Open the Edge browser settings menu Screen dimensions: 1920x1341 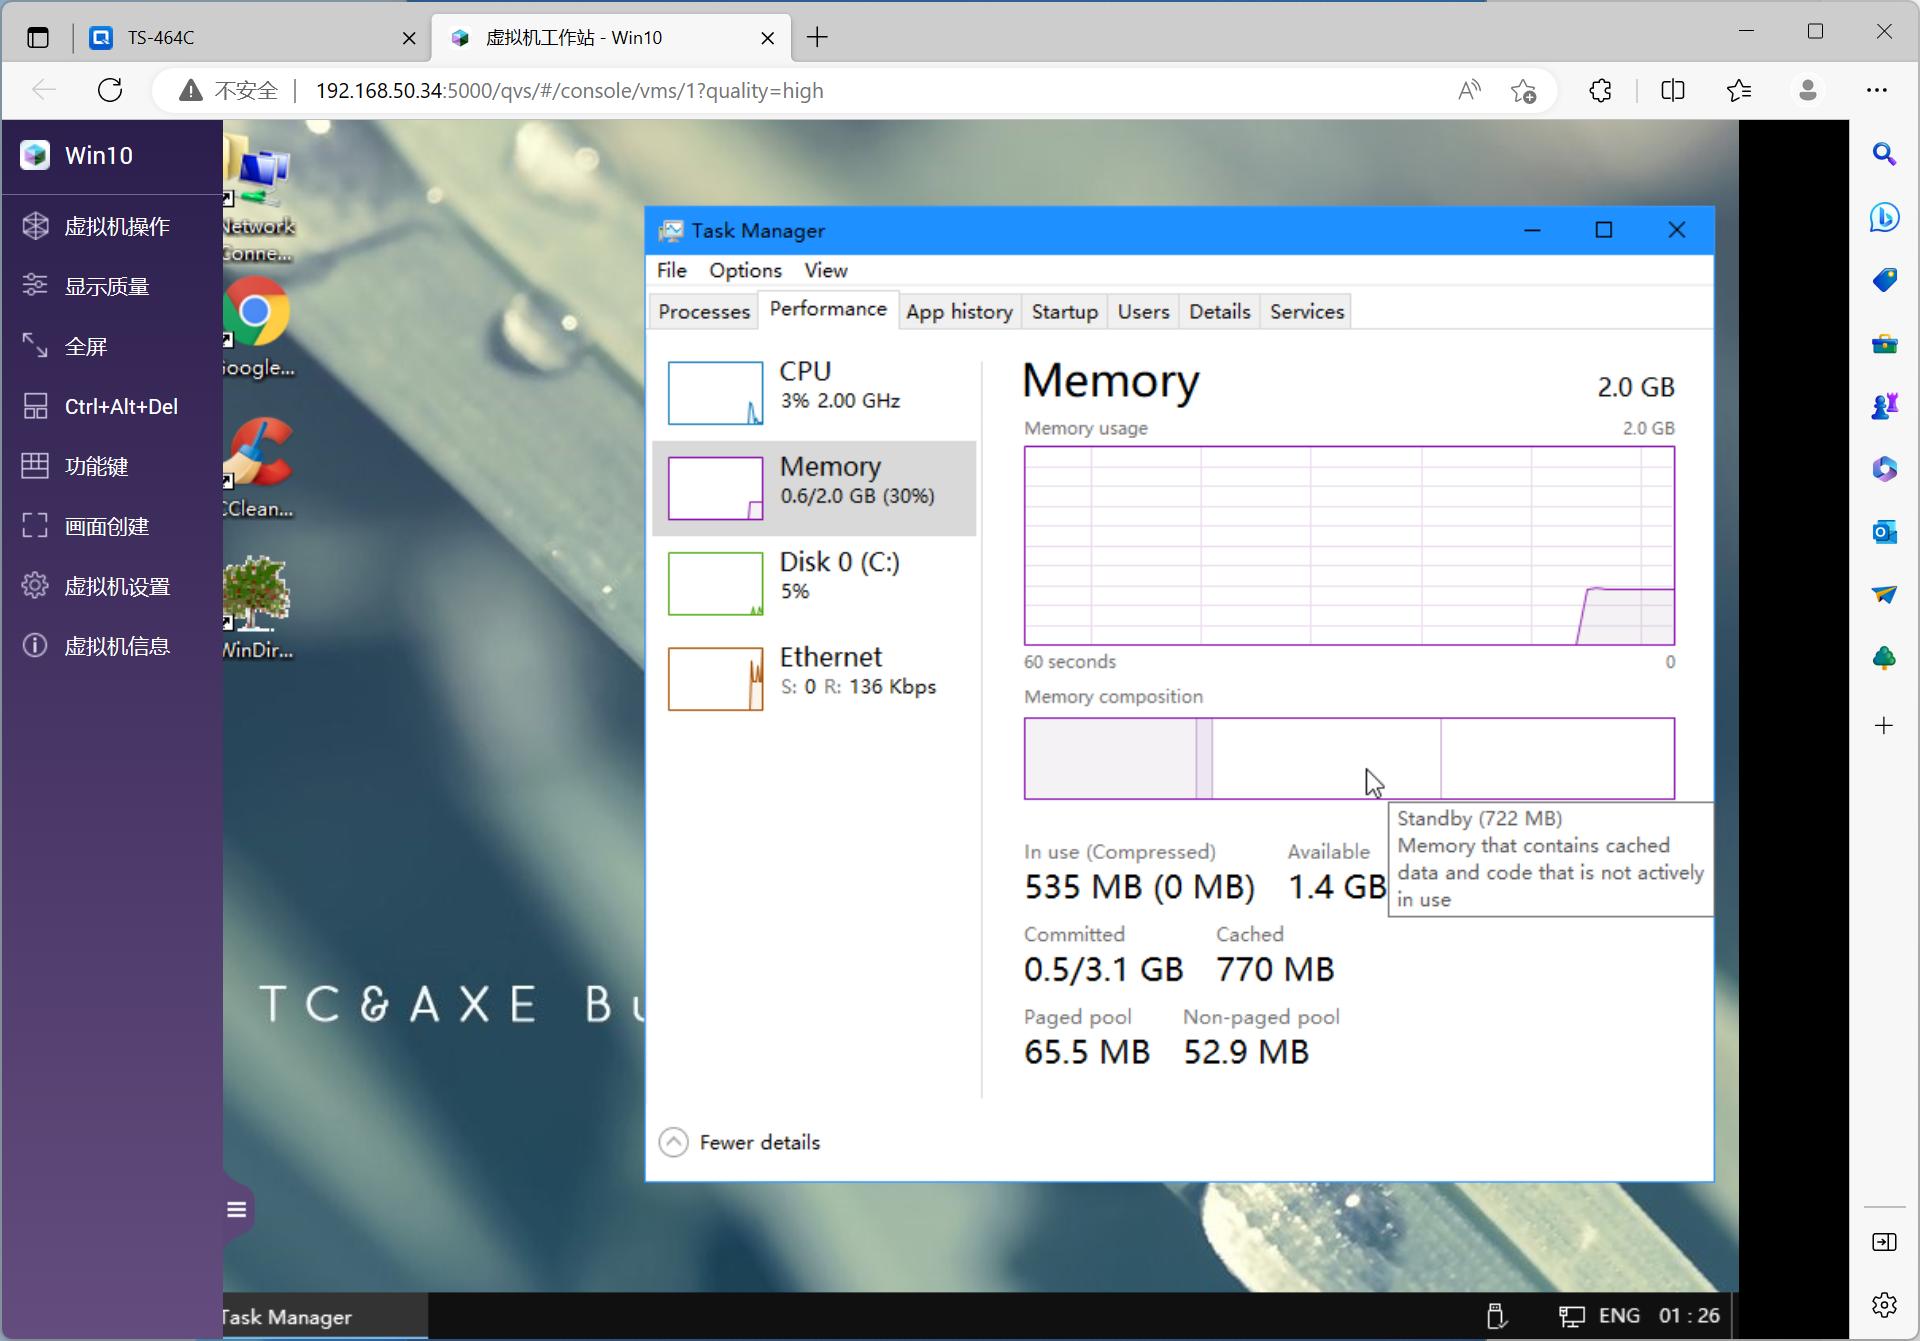[x=1878, y=90]
